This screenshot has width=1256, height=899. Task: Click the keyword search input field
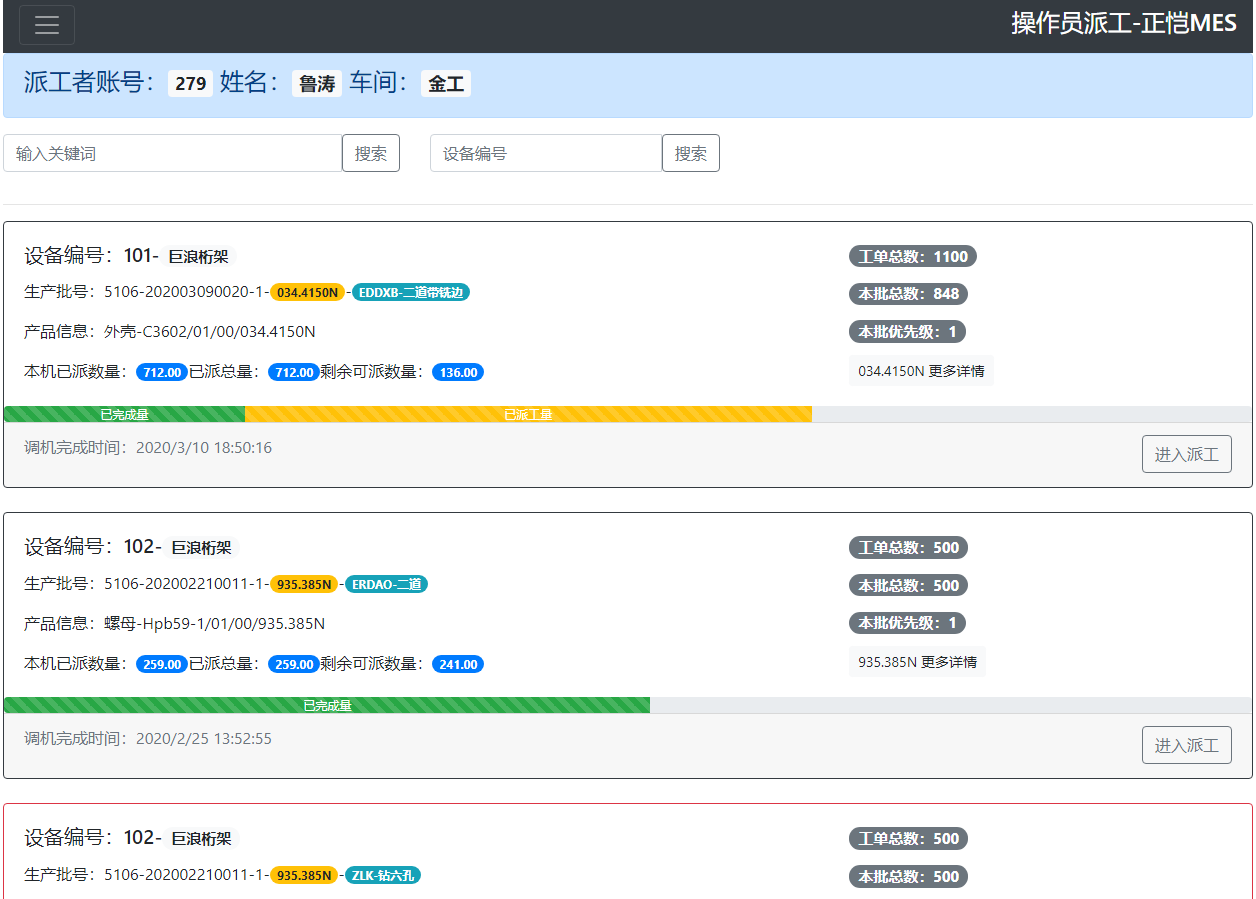point(173,153)
